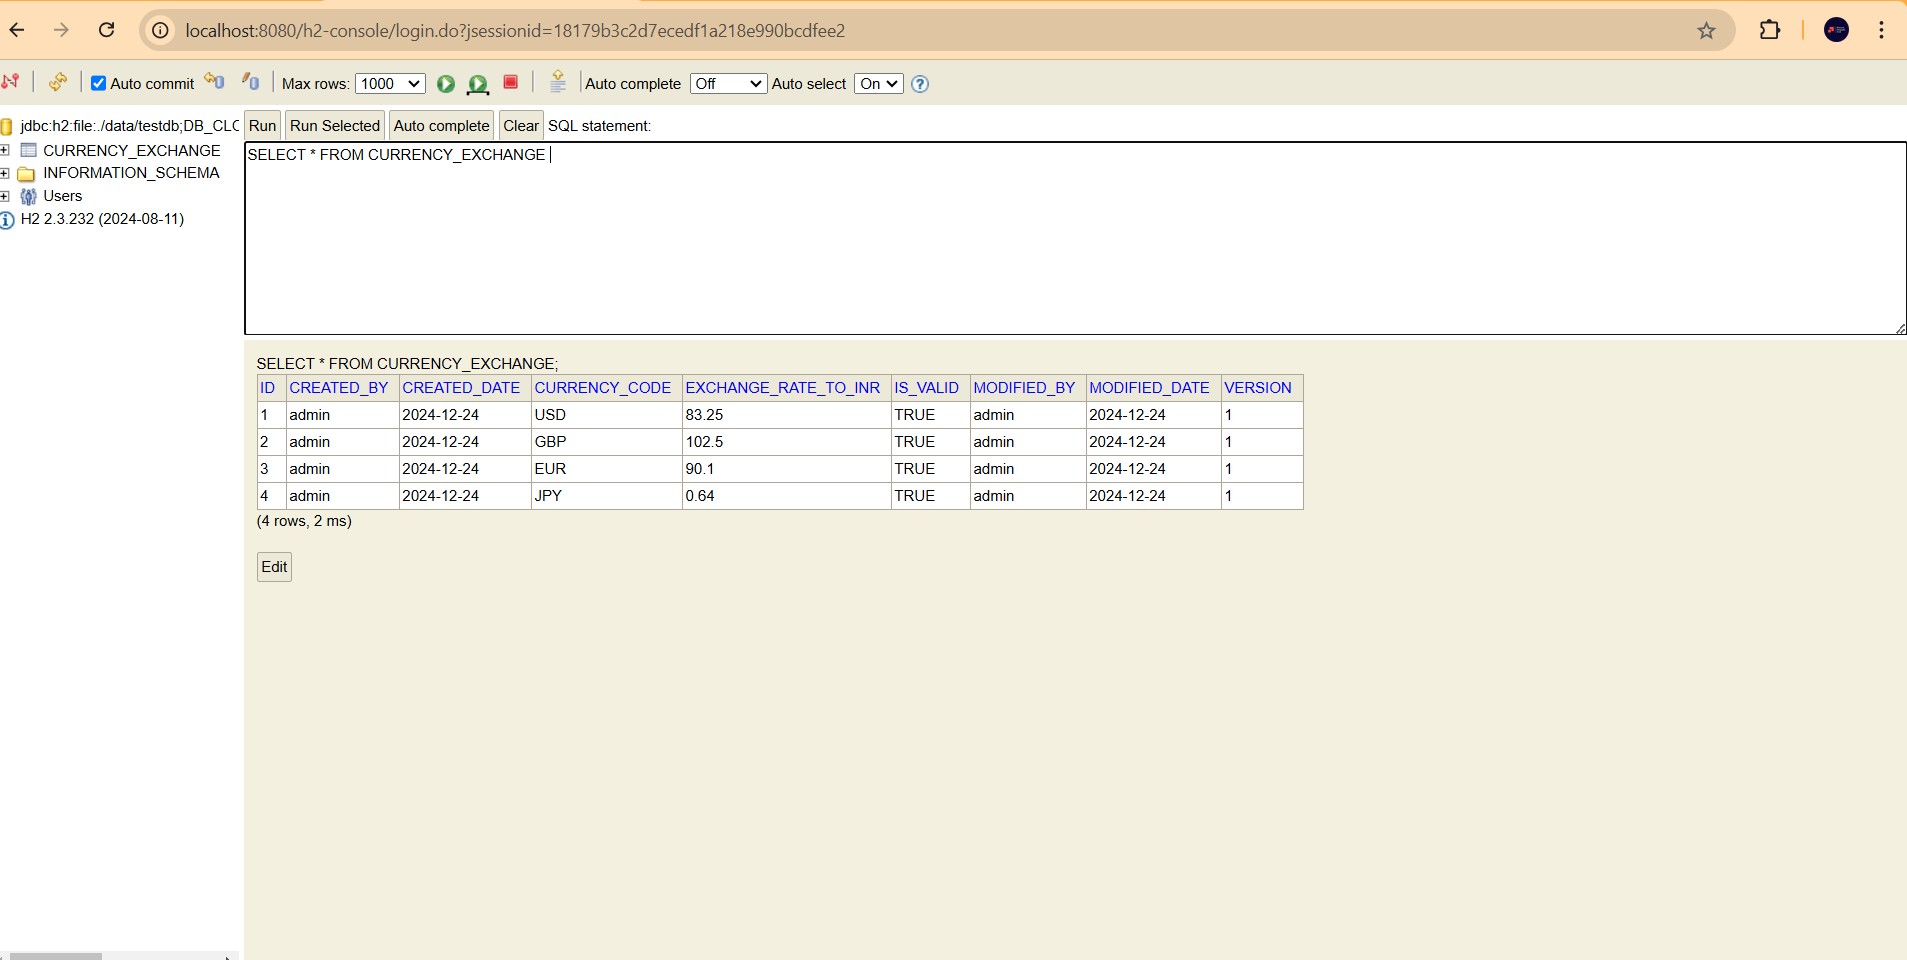Reload the page with the browser refresh icon
Image resolution: width=1907 pixels, height=960 pixels.
point(107,30)
